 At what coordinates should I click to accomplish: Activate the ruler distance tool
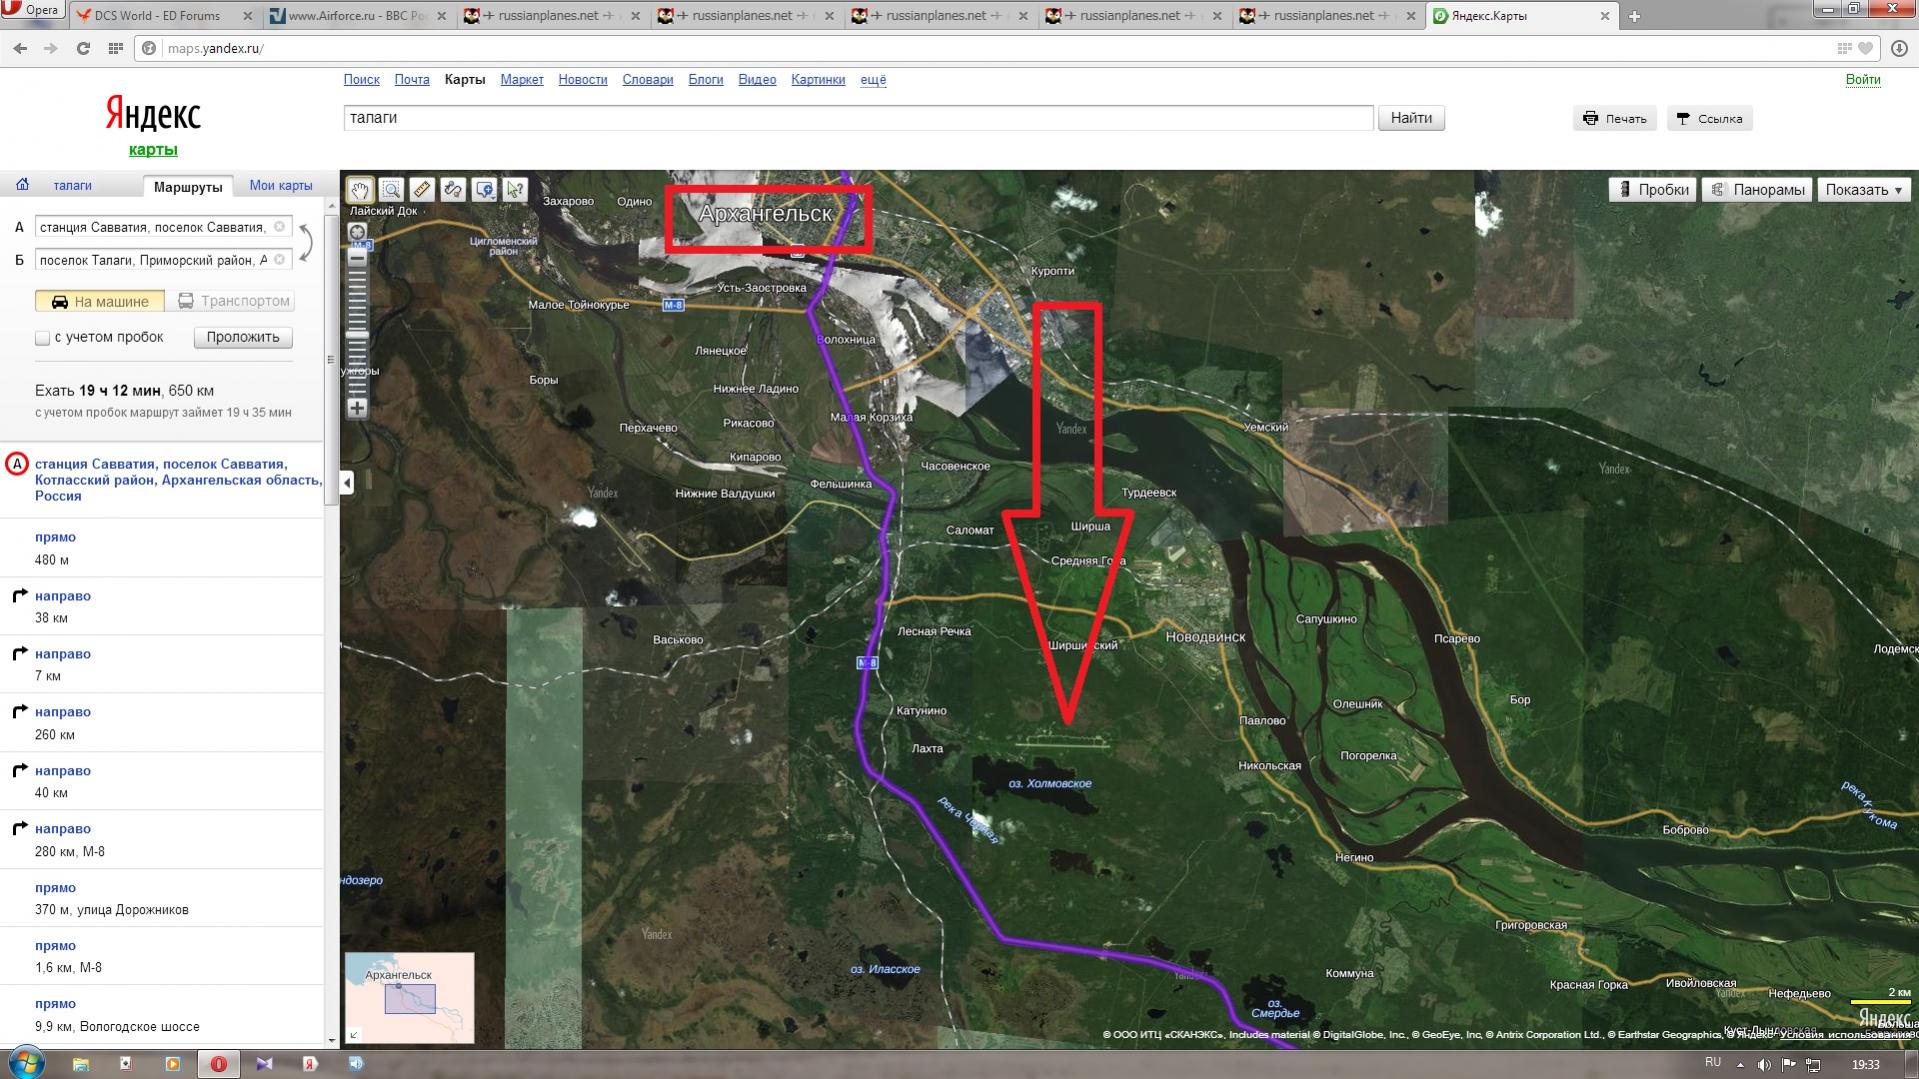pos(422,190)
